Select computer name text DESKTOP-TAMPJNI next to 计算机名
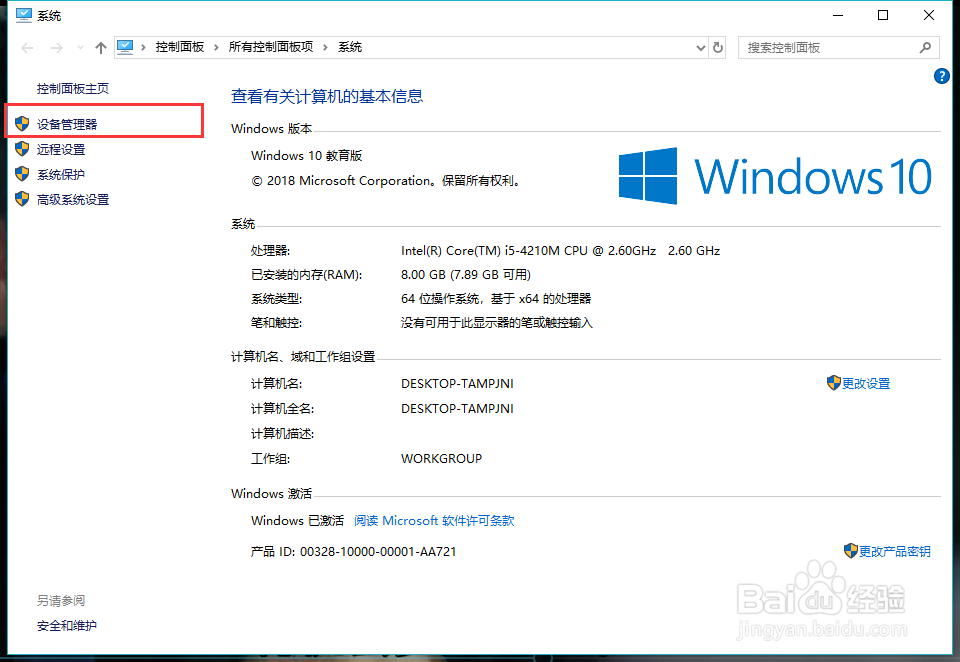 [x=457, y=384]
